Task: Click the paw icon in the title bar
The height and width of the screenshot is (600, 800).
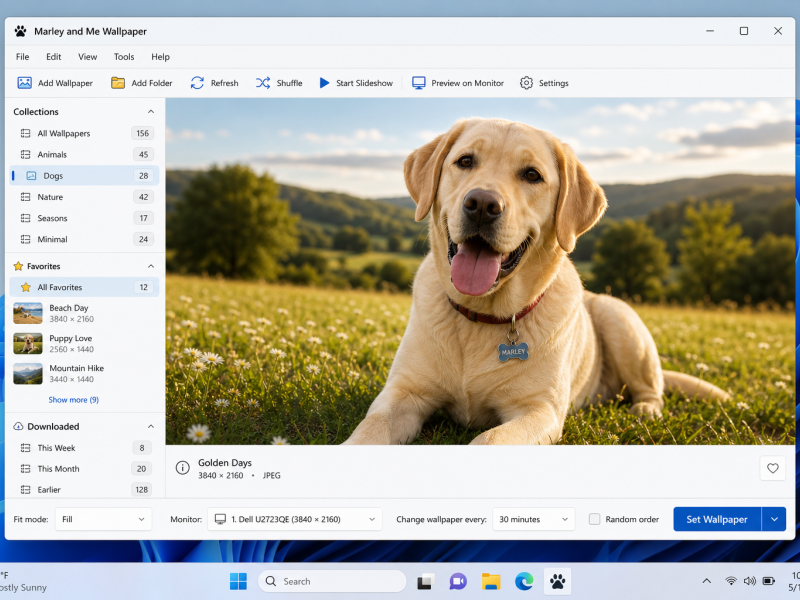Action: 20,31
